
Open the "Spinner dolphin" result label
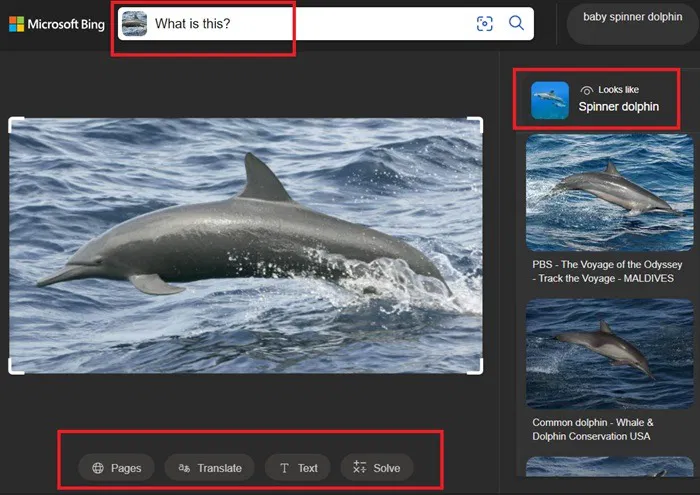click(618, 107)
